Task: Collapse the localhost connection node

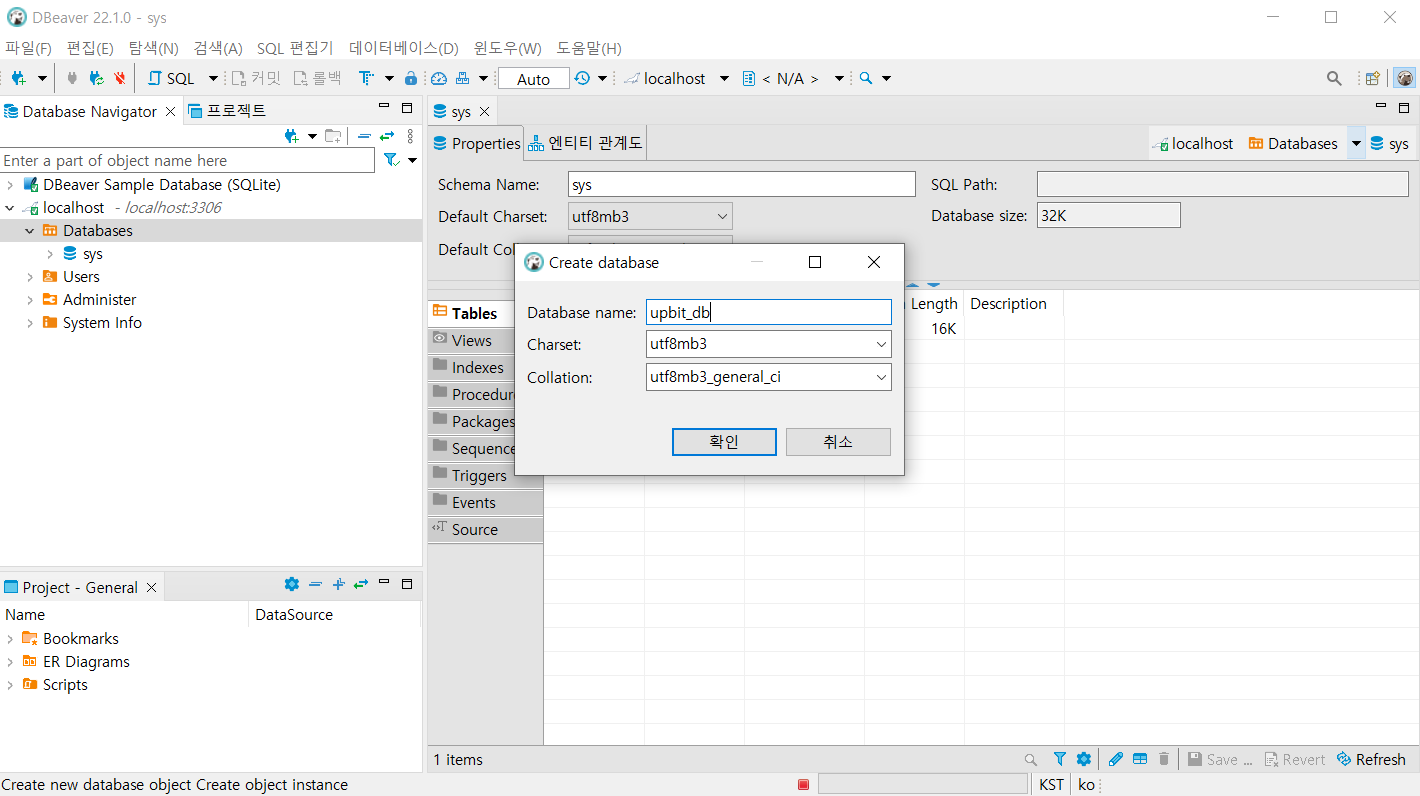Action: (x=10, y=208)
